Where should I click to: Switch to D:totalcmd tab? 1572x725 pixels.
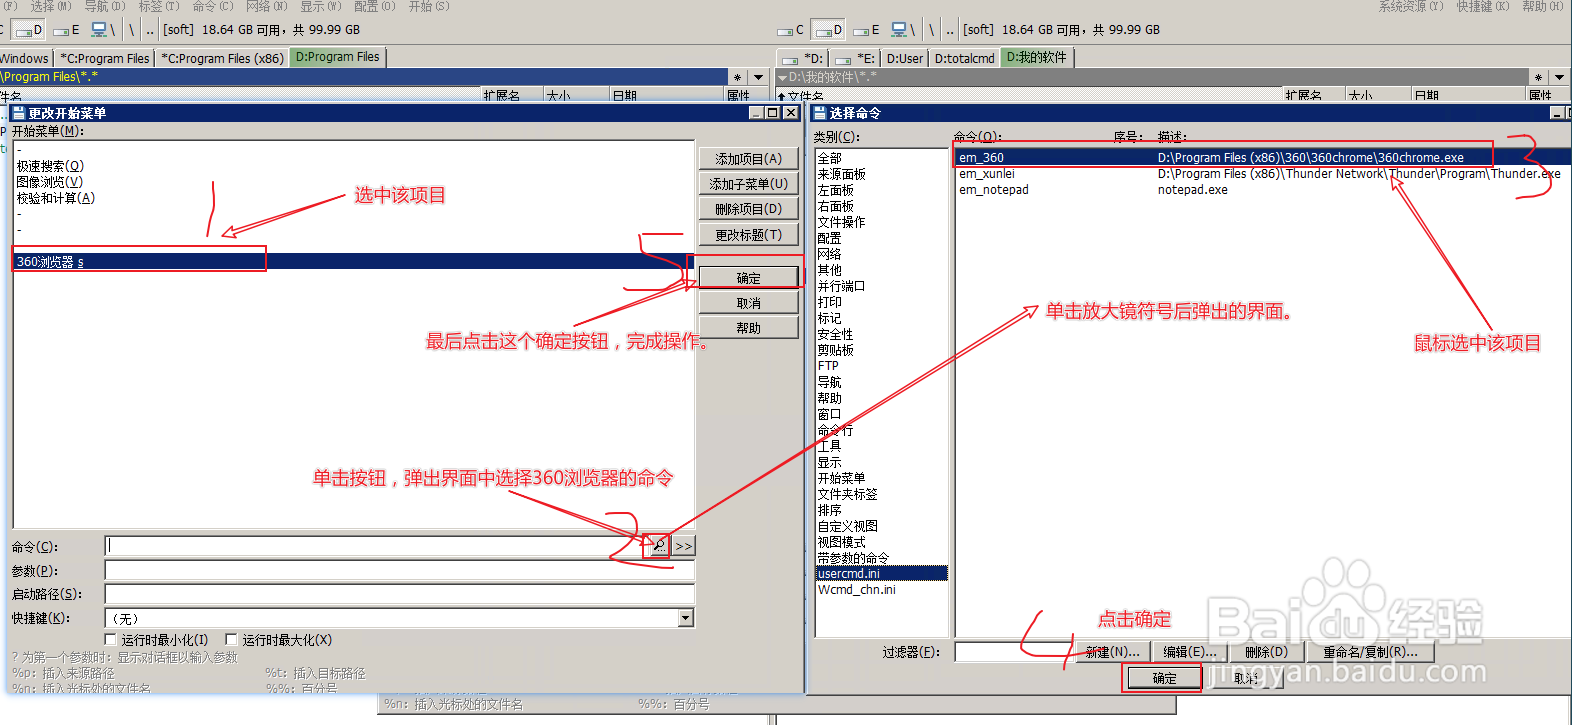click(964, 58)
